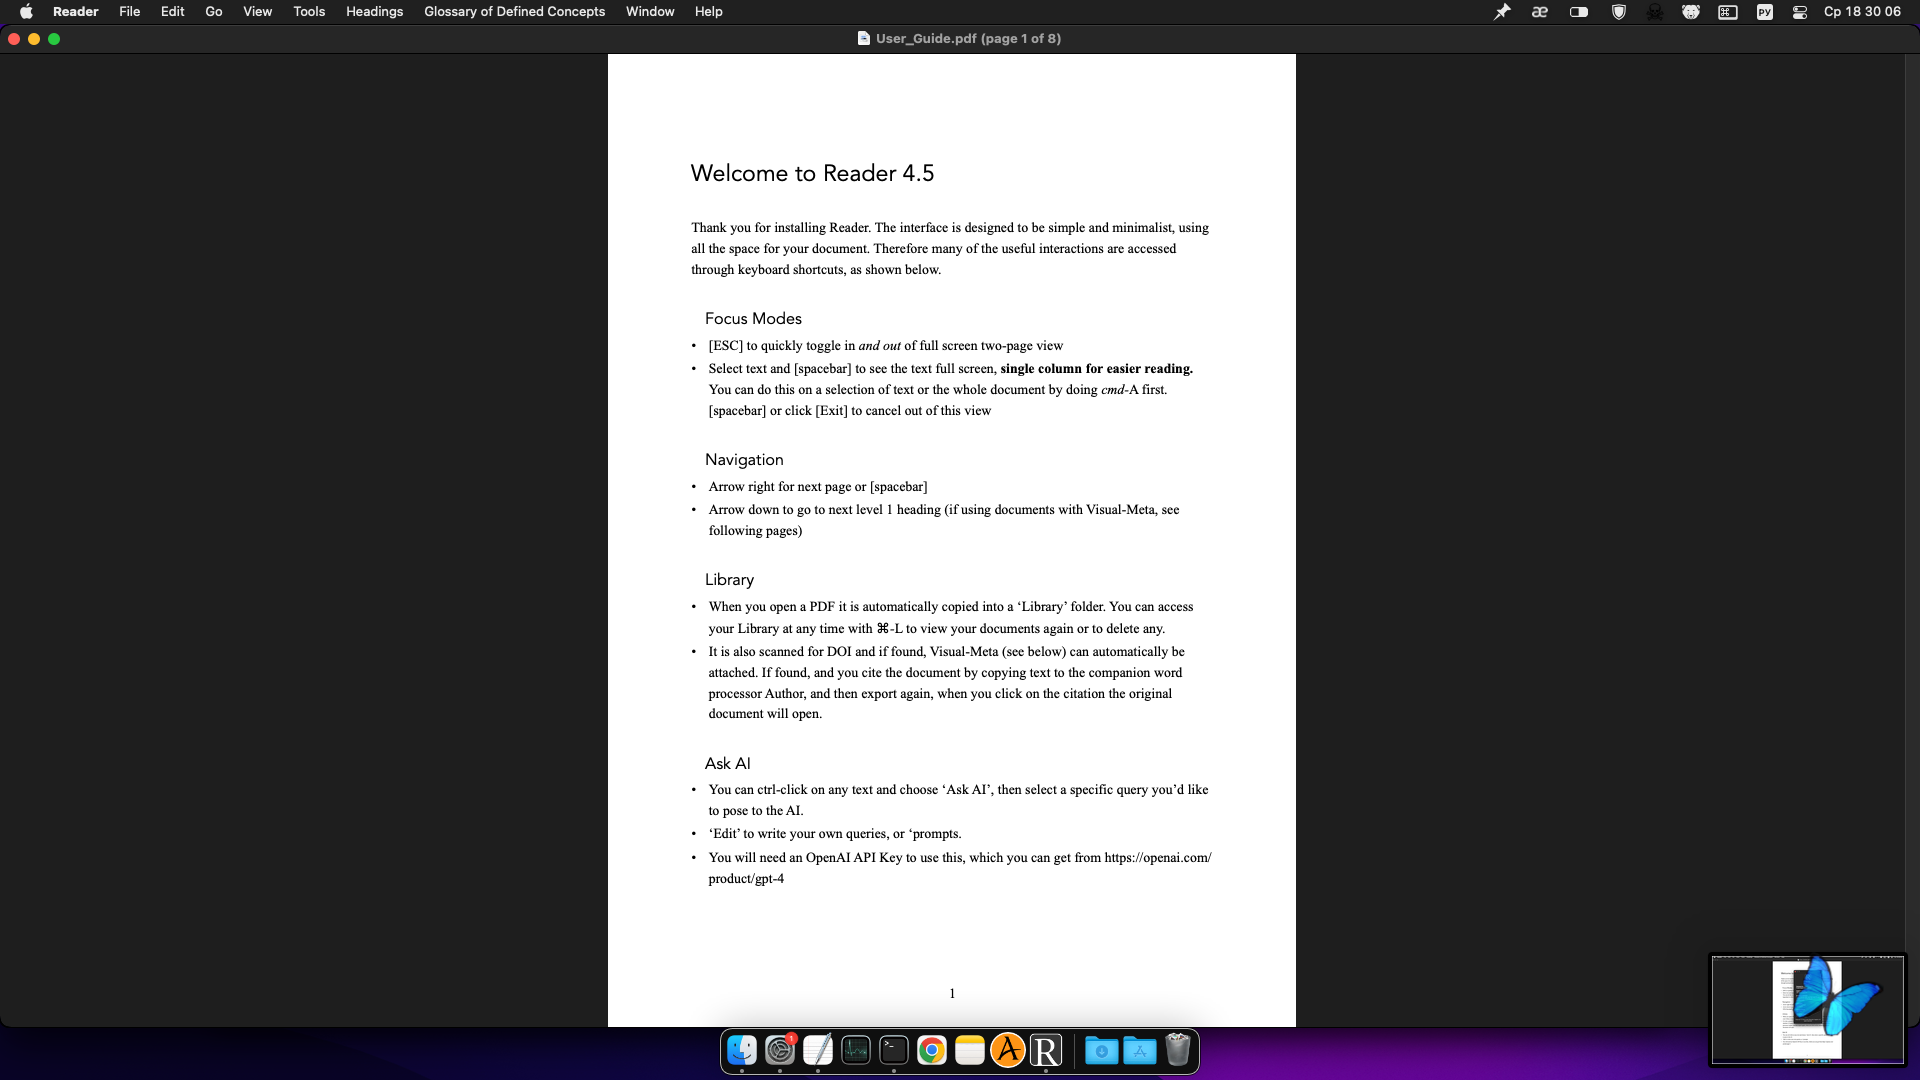Open the Go menu
Viewport: 1920px width, 1080px height.
213,12
